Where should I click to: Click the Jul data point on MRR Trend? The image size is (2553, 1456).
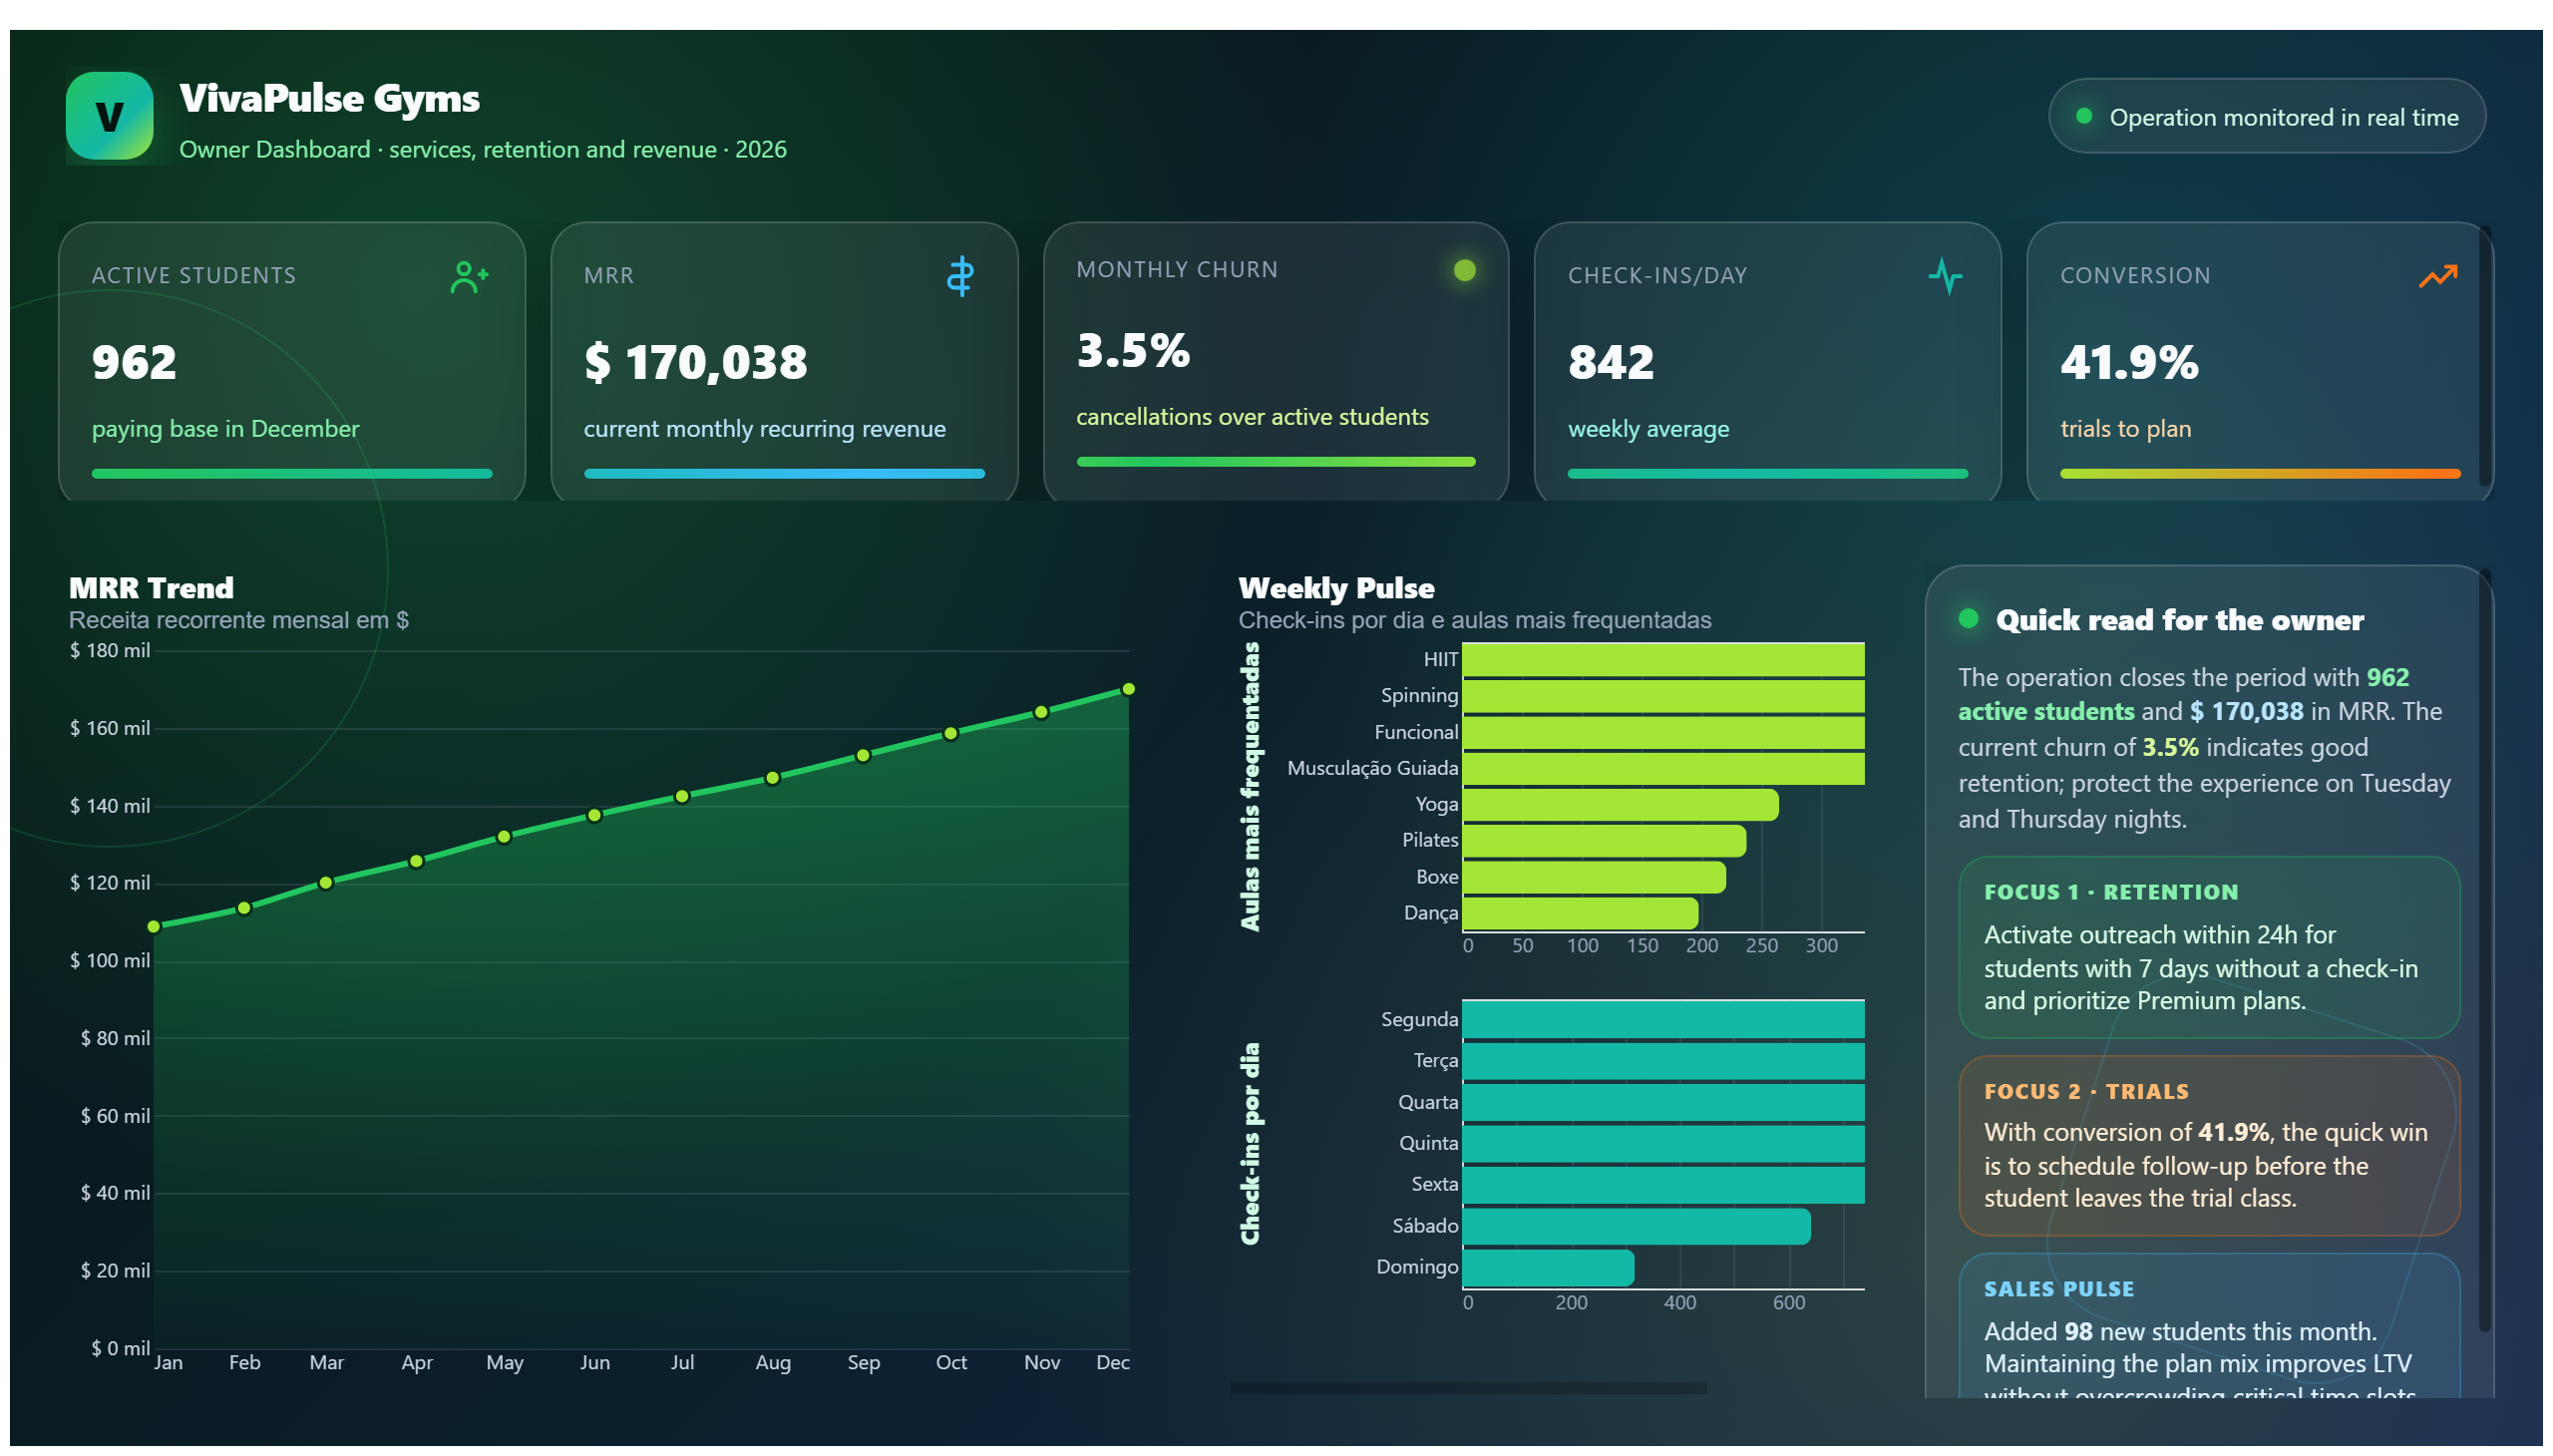tap(682, 797)
